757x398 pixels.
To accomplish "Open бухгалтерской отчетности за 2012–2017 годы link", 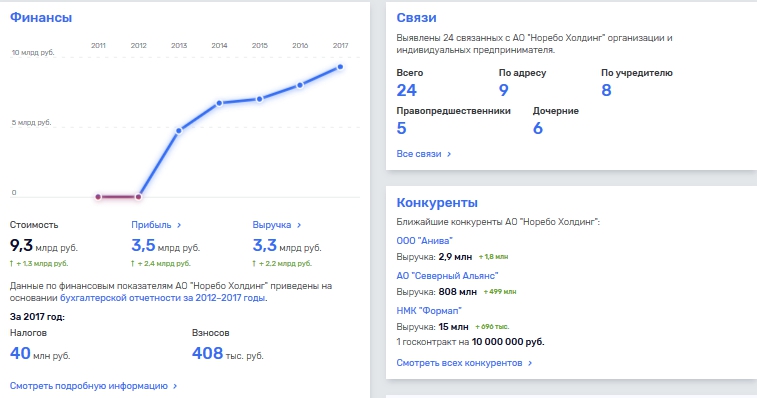I will pyautogui.click(x=163, y=298).
